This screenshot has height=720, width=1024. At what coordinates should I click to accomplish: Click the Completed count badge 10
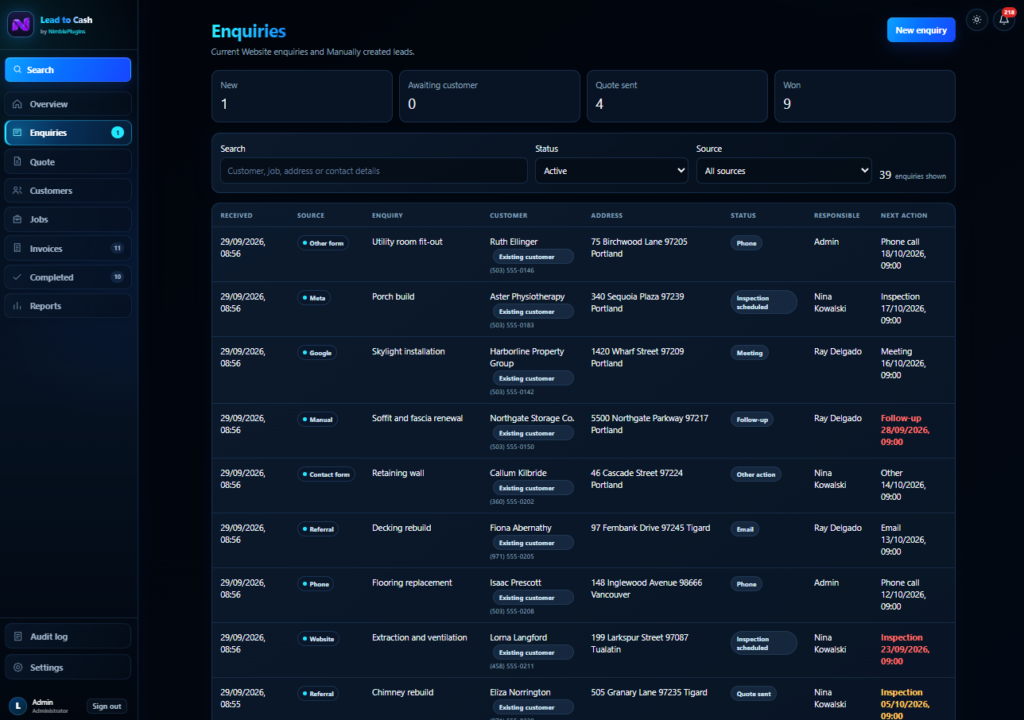(x=118, y=277)
